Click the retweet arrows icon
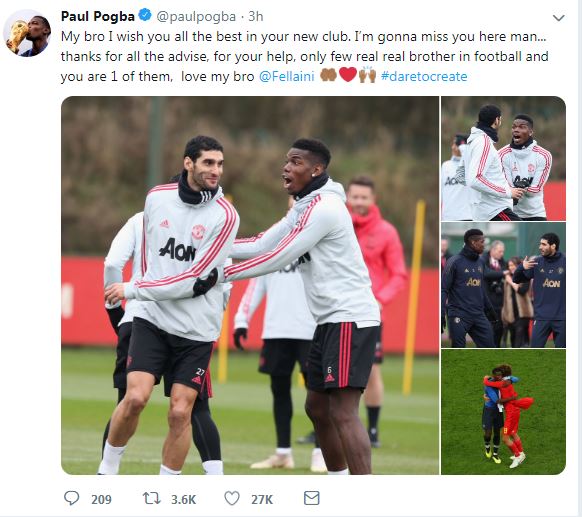The width and height of the screenshot is (582, 517). pyautogui.click(x=152, y=498)
